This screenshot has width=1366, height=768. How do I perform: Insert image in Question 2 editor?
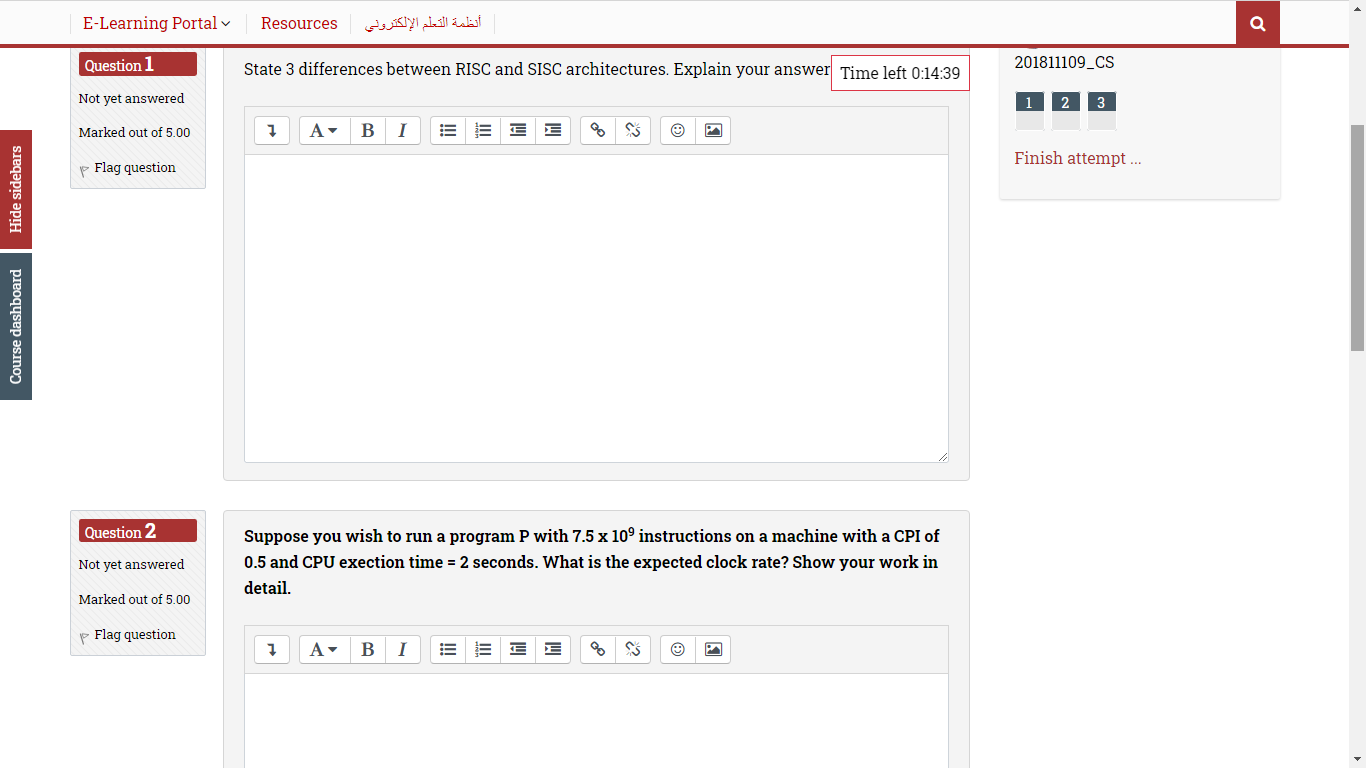[x=713, y=649]
